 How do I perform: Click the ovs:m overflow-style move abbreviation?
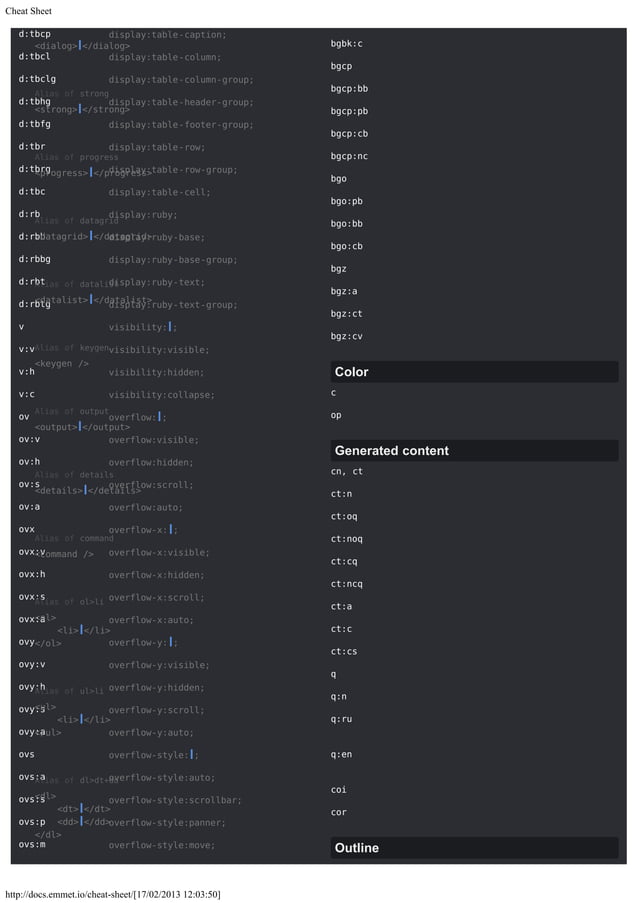click(x=32, y=845)
